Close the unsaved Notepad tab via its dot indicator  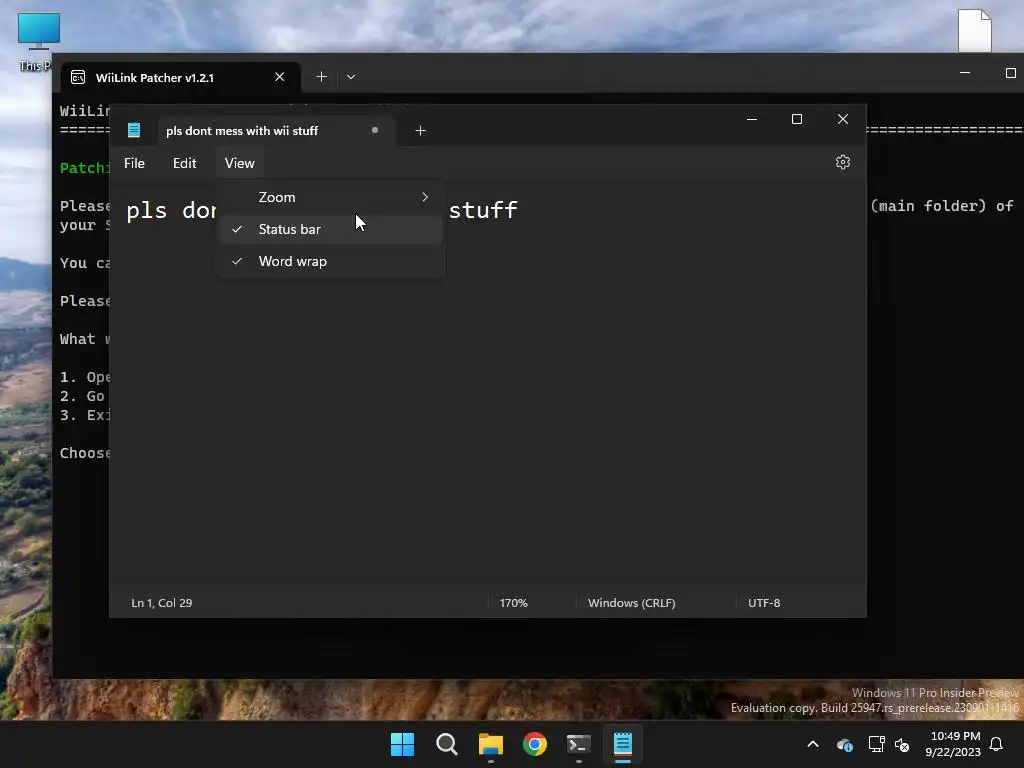(x=375, y=130)
